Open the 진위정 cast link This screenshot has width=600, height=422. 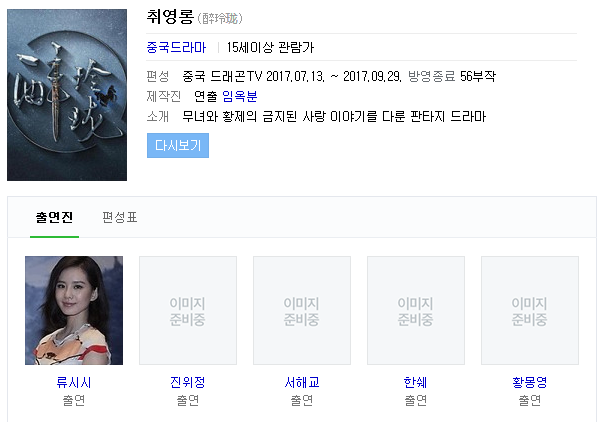188,382
